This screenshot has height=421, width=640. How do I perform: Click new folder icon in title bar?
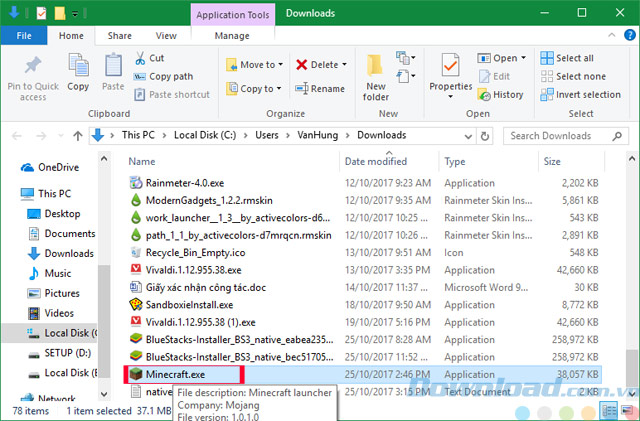[x=60, y=13]
